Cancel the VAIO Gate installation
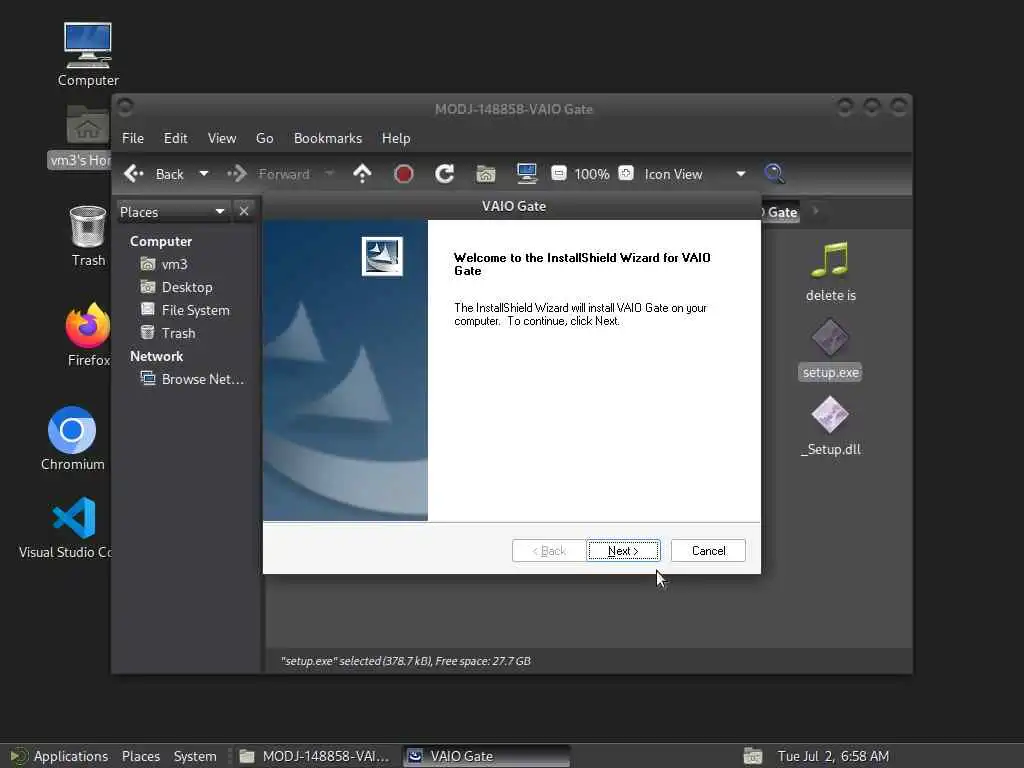 click(708, 551)
